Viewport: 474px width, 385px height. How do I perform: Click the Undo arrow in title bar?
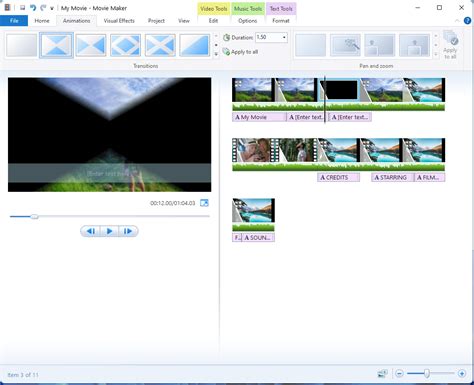pos(33,8)
